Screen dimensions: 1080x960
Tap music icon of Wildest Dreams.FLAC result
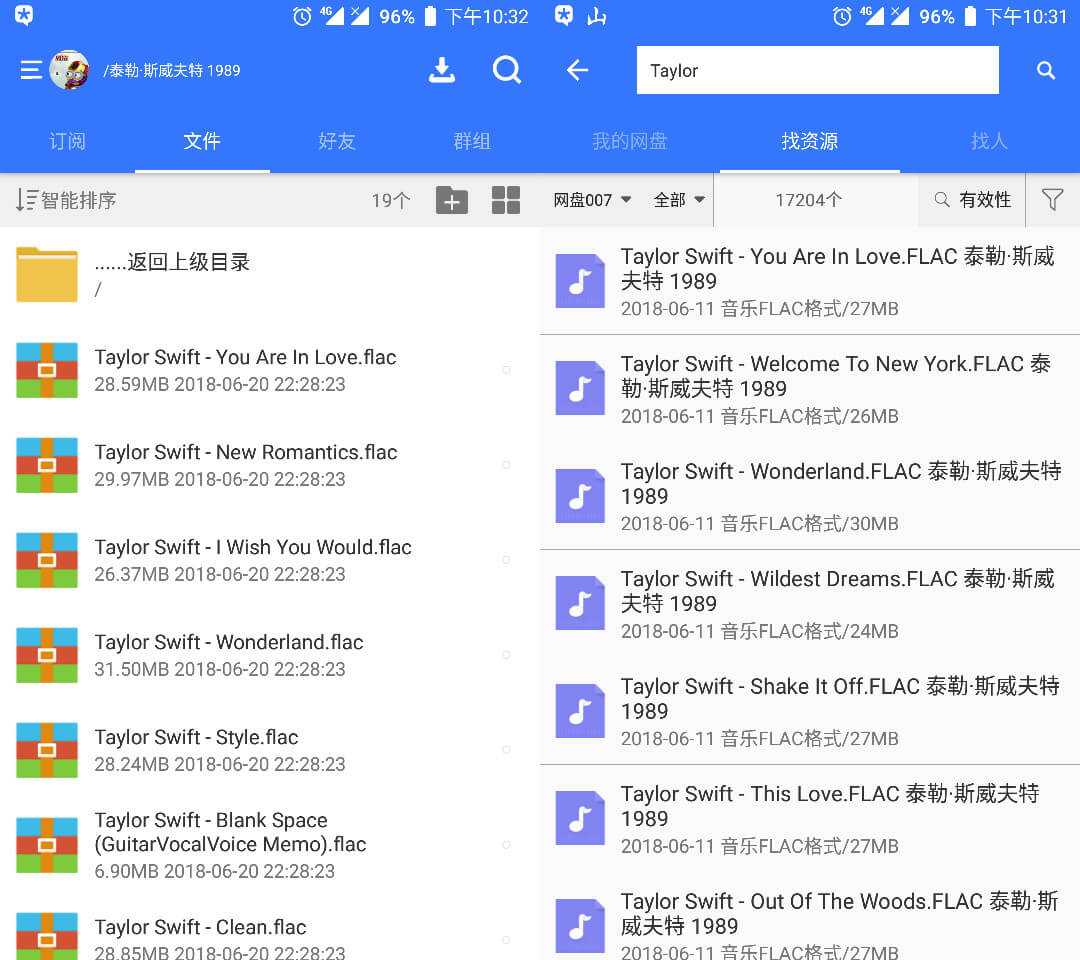pyautogui.click(x=580, y=603)
